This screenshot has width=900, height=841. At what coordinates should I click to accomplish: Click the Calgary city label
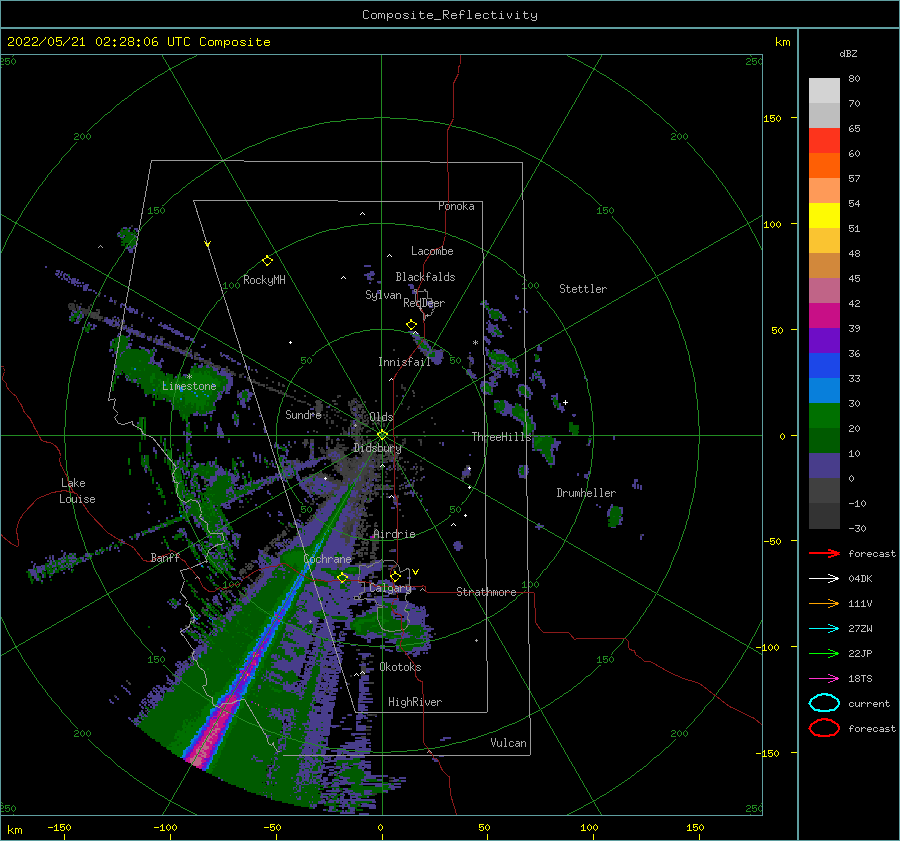point(390,588)
